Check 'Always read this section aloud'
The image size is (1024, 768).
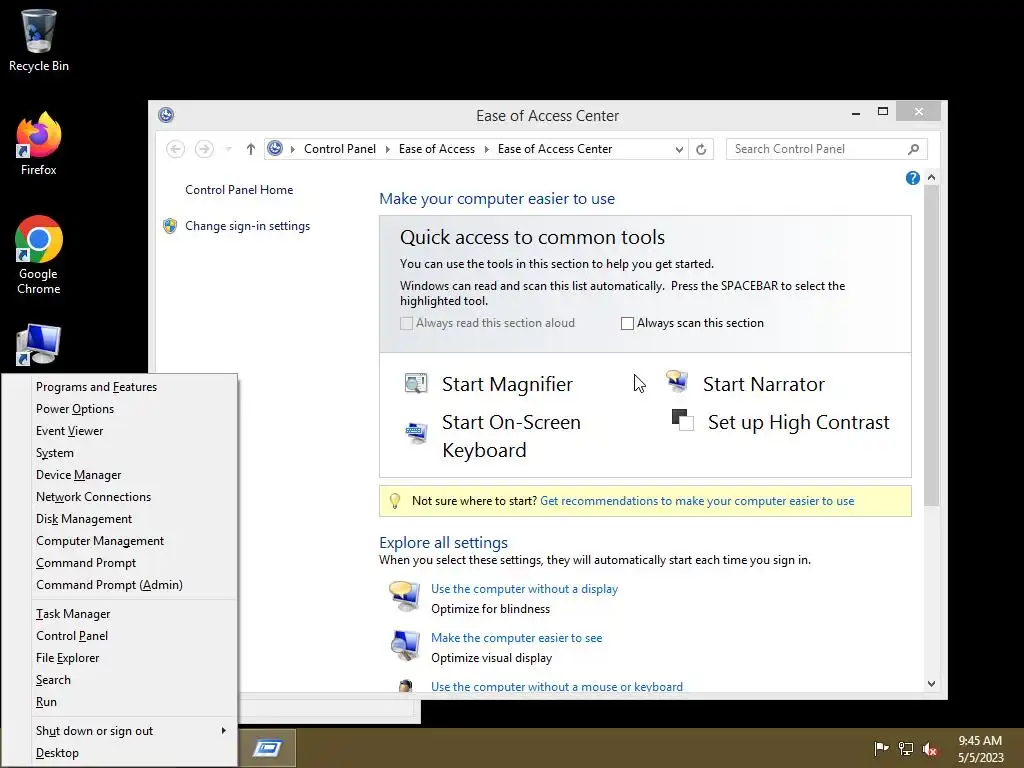pyautogui.click(x=406, y=323)
